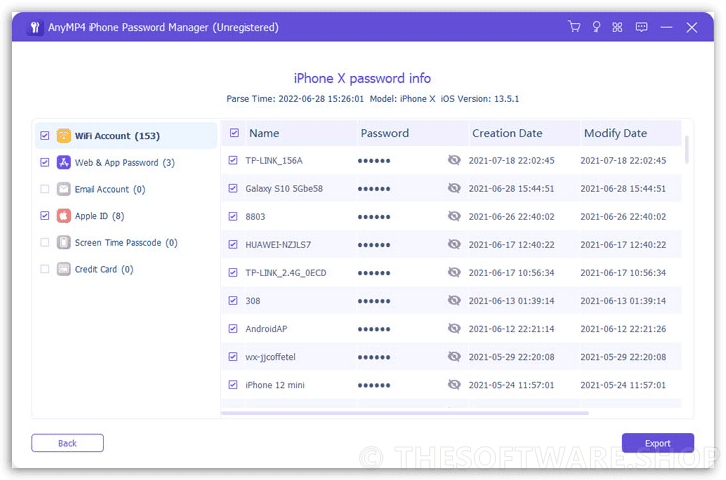Enable the Credit Card checkbox

tap(44, 269)
